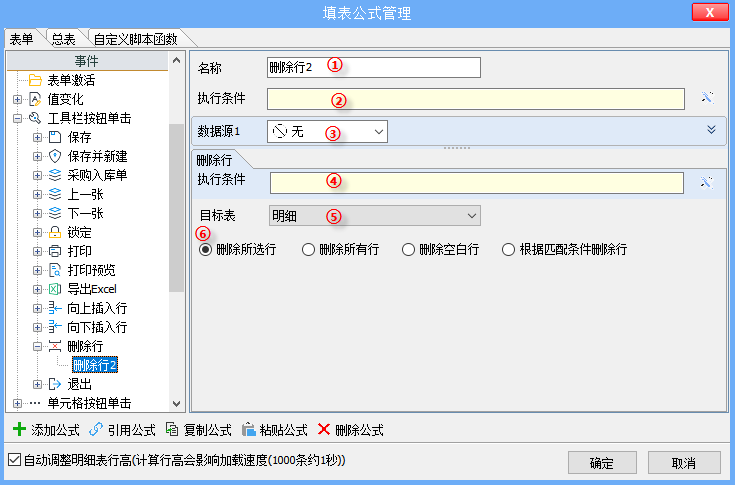The height and width of the screenshot is (485, 735).
Task: Click the 锁定 padlock icon
Action: click(55, 232)
